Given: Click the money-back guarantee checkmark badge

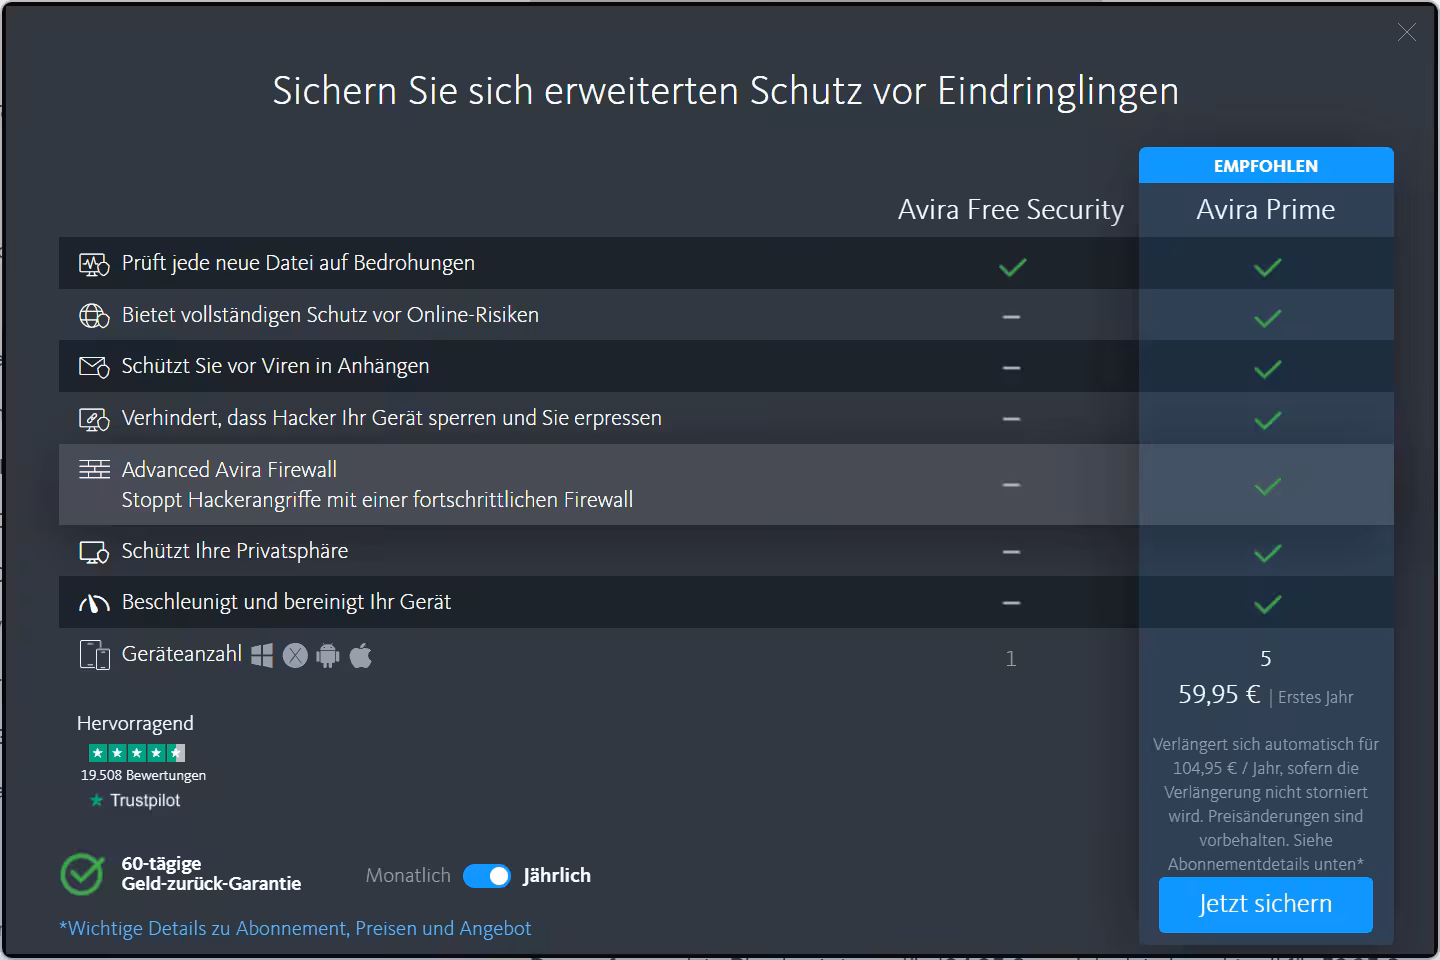Looking at the screenshot, I should tap(82, 874).
